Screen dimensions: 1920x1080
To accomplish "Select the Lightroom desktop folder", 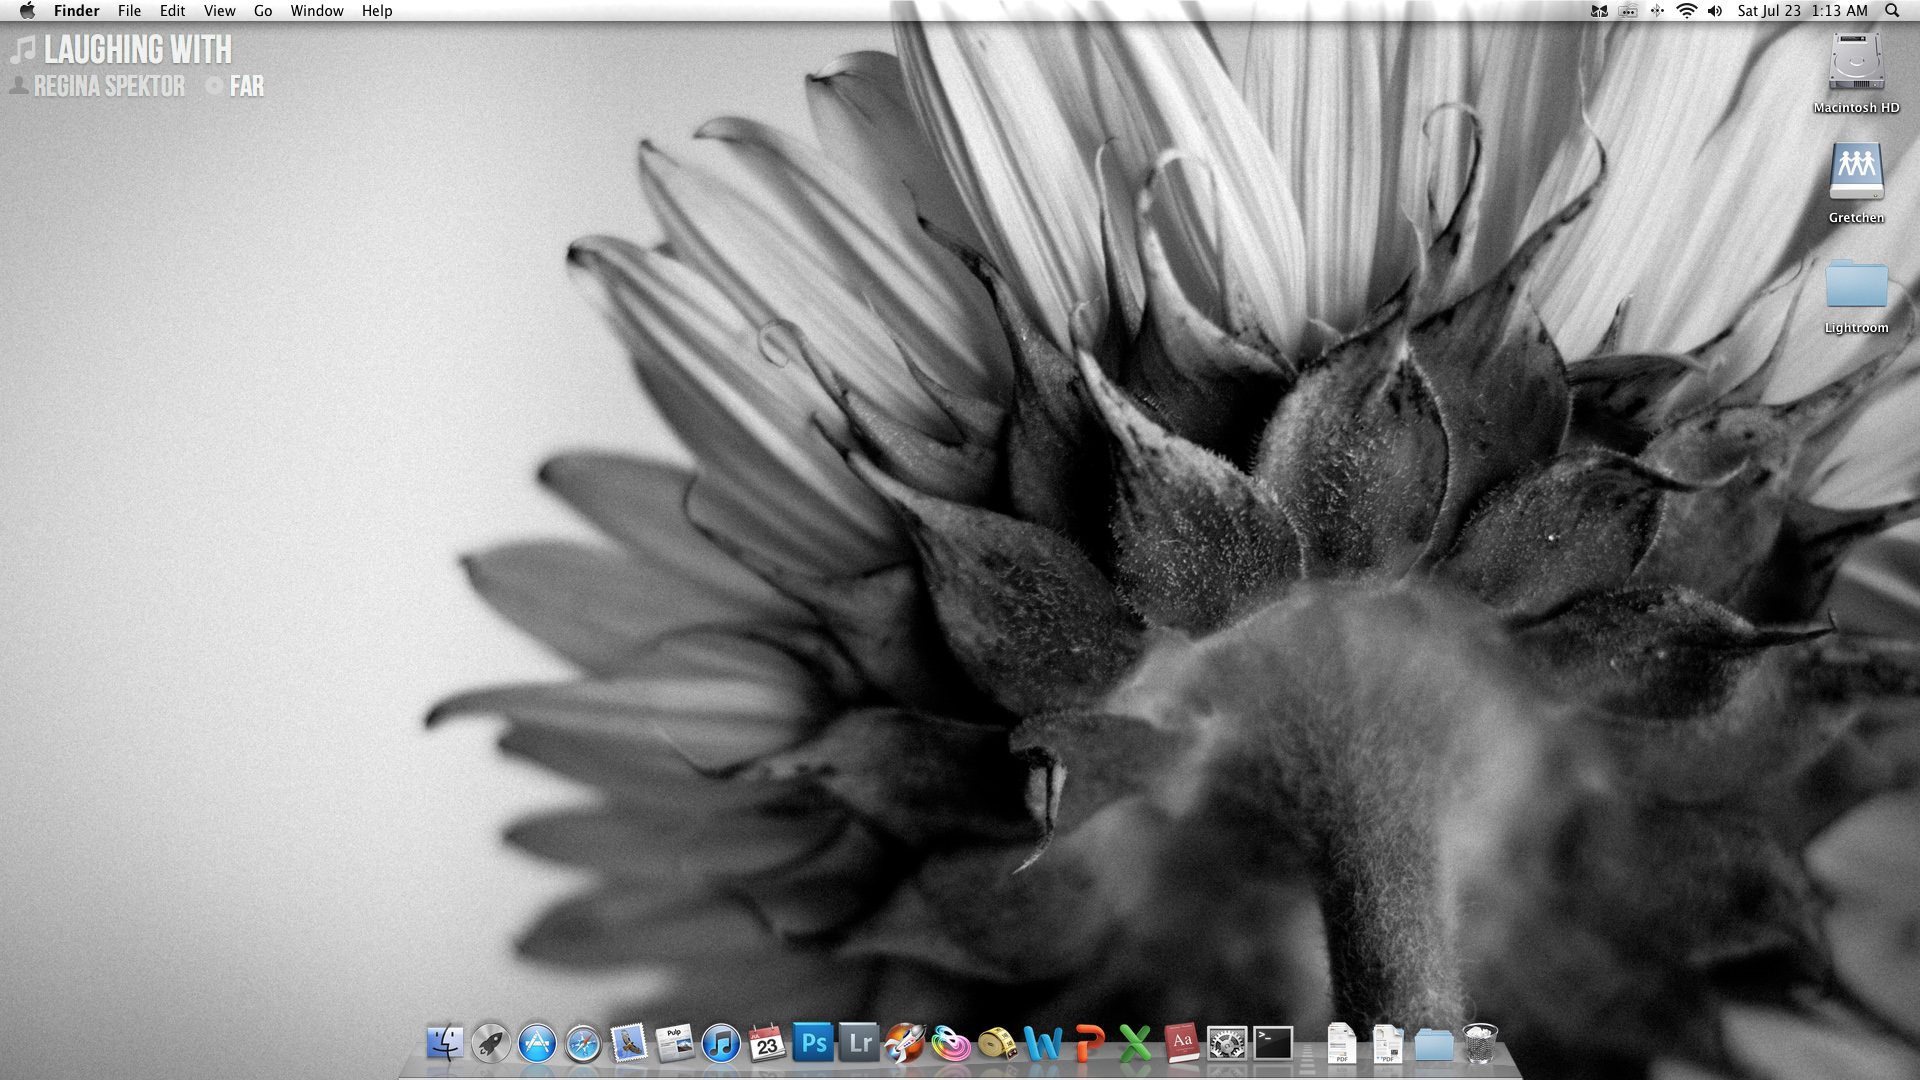I will (1856, 285).
